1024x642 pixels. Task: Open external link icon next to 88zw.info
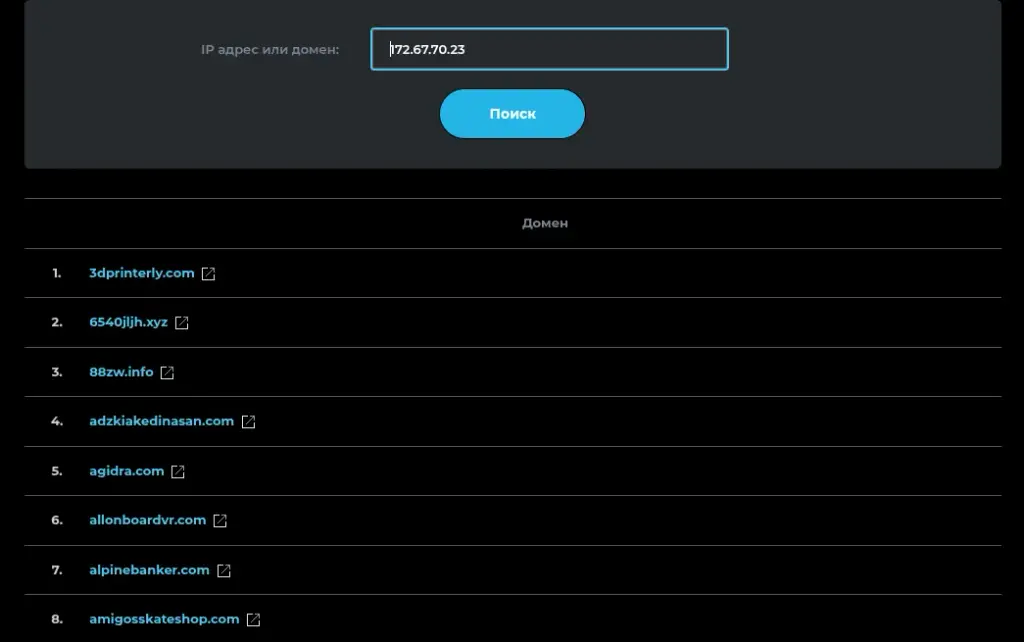(167, 372)
